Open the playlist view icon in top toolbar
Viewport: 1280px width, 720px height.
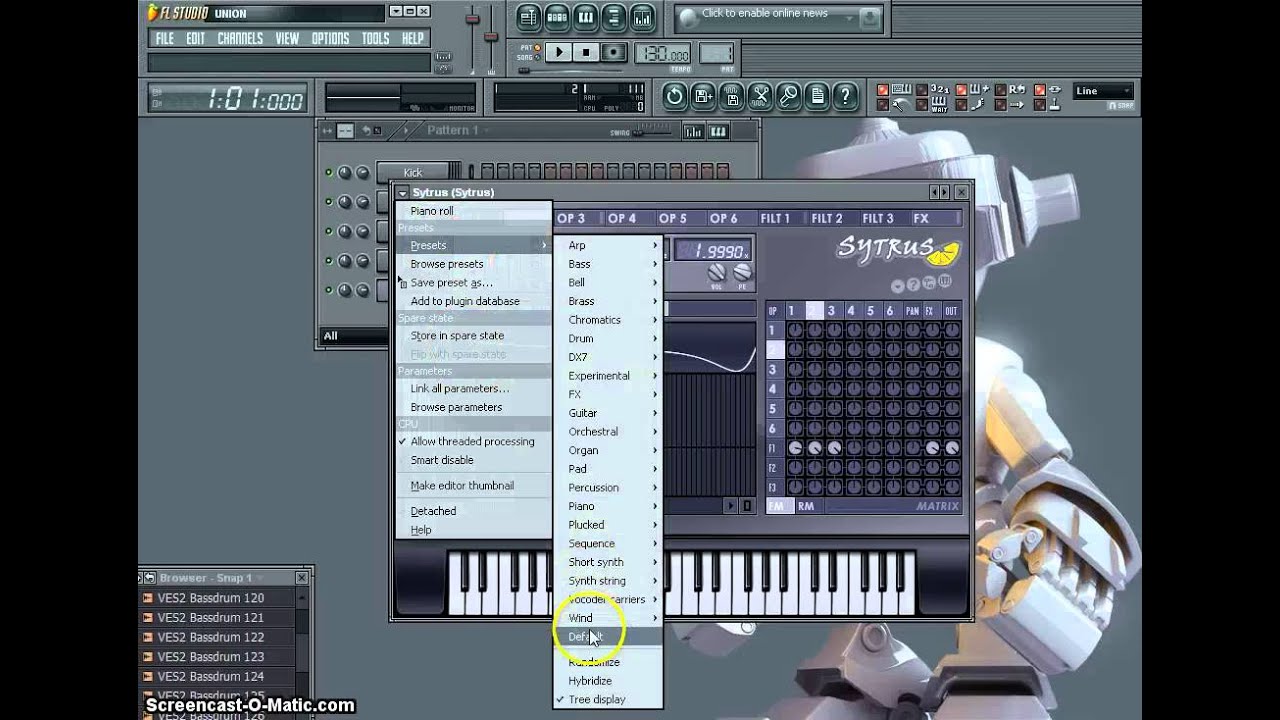[530, 17]
